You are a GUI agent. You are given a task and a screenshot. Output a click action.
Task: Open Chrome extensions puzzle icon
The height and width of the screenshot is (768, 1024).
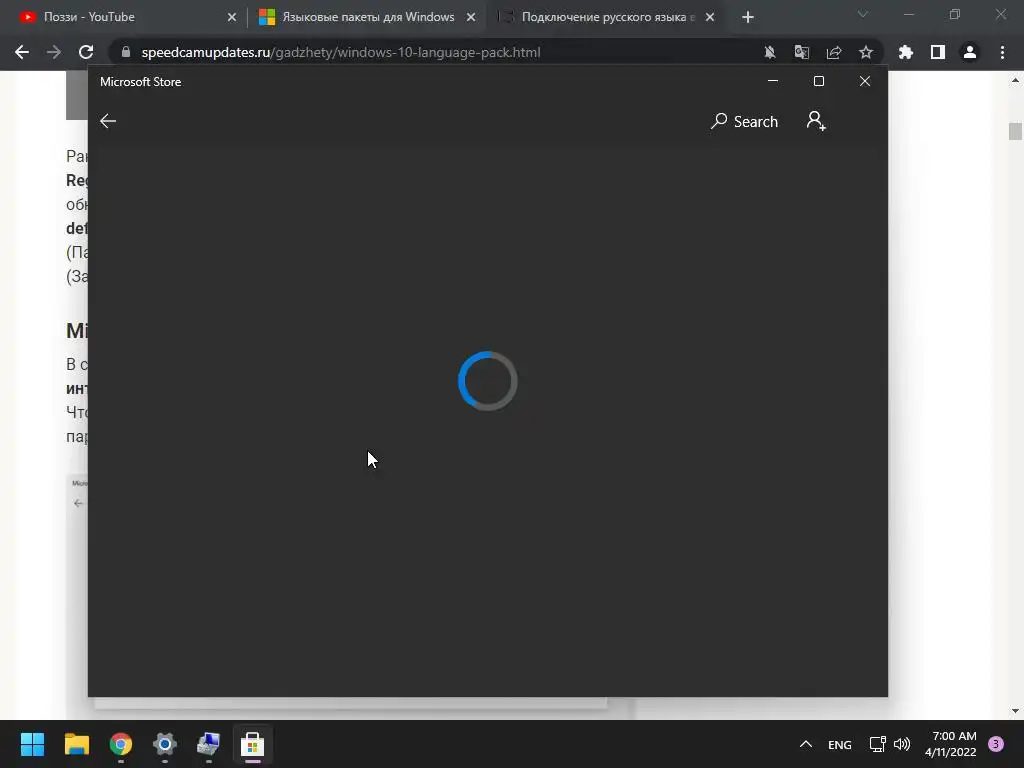(906, 52)
